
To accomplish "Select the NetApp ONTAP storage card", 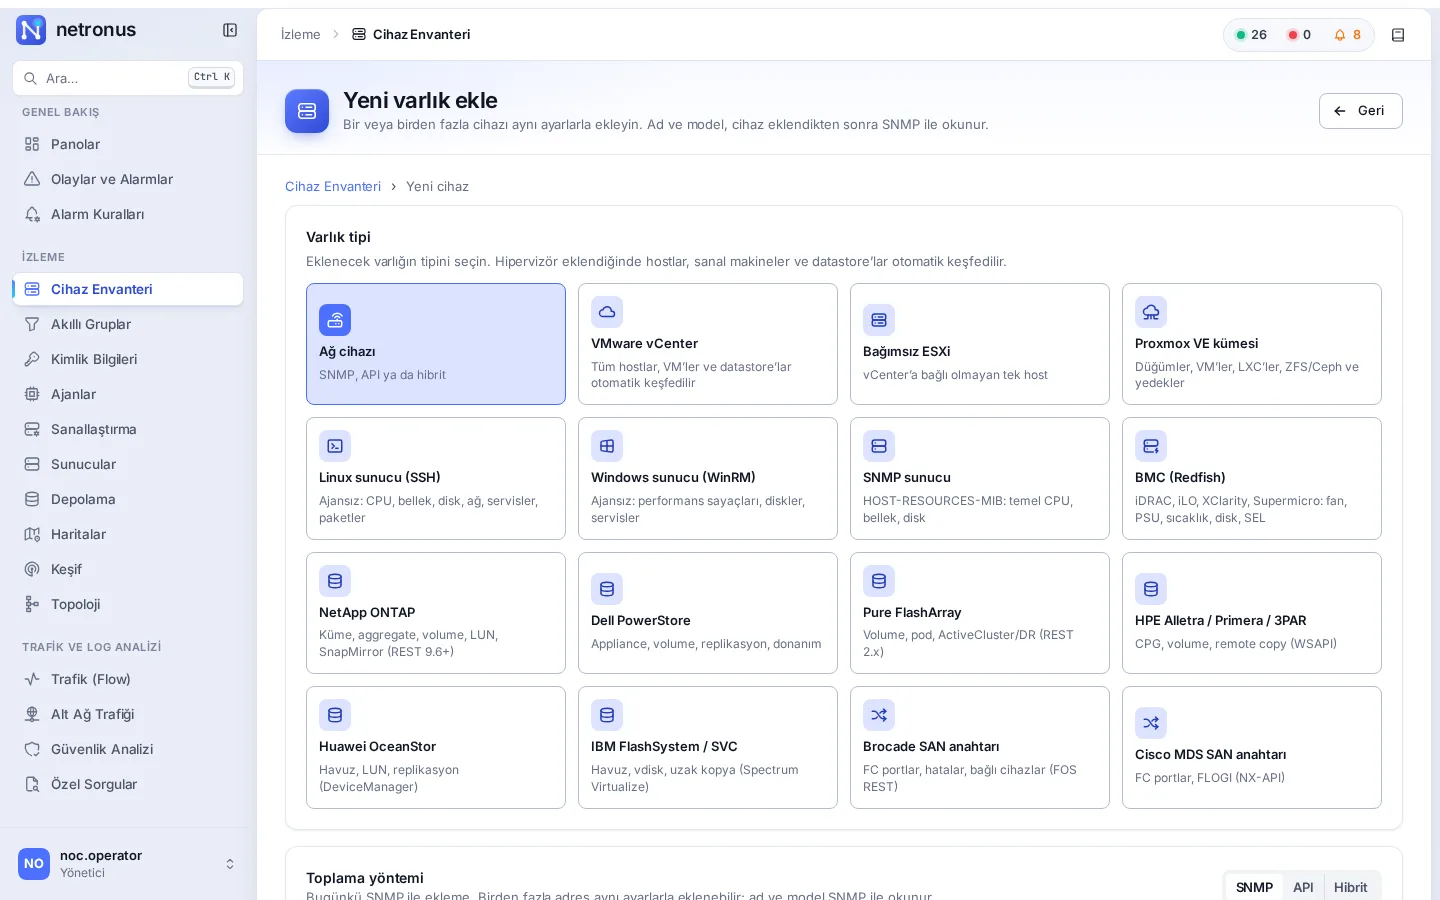I will (x=436, y=613).
